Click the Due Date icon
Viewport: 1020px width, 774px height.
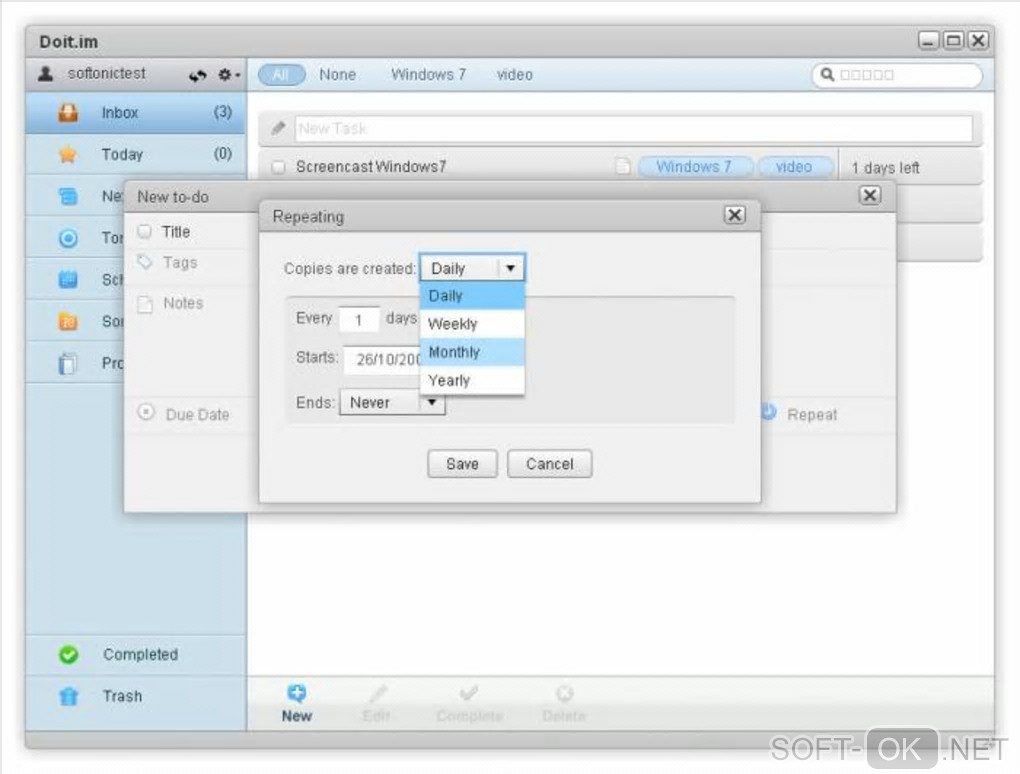(x=146, y=412)
